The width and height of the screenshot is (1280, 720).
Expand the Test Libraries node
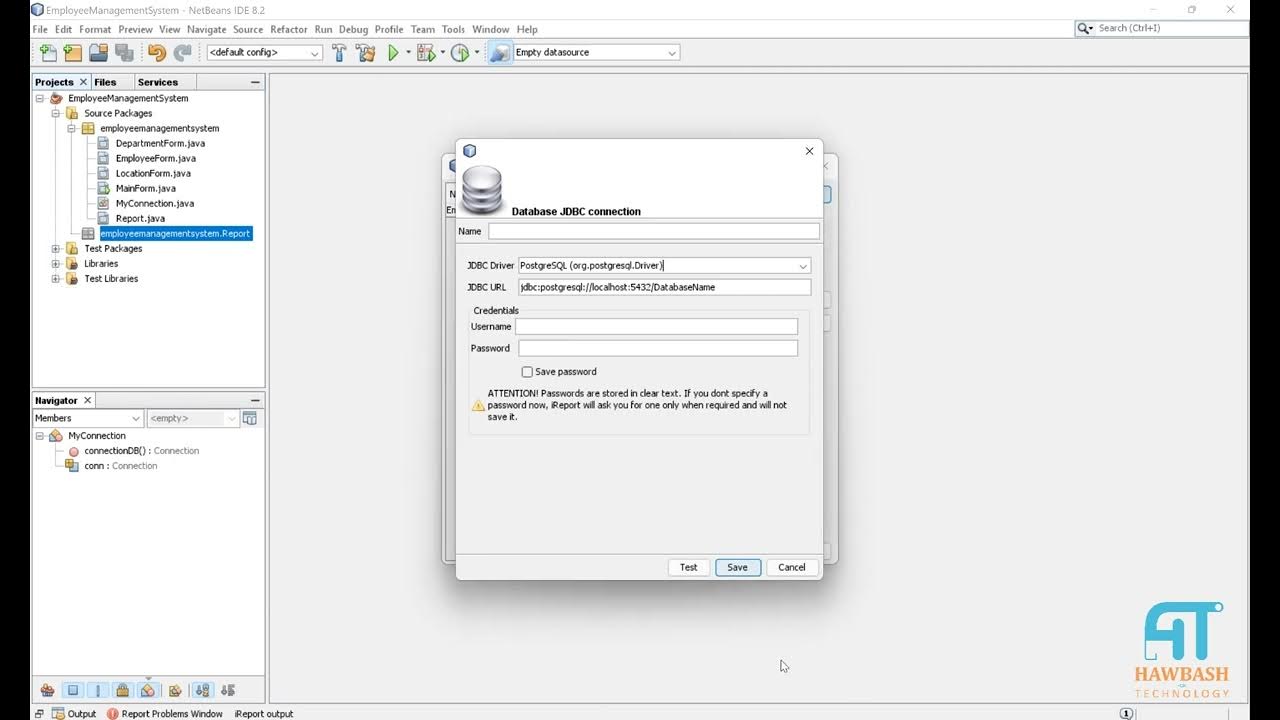tap(56, 278)
